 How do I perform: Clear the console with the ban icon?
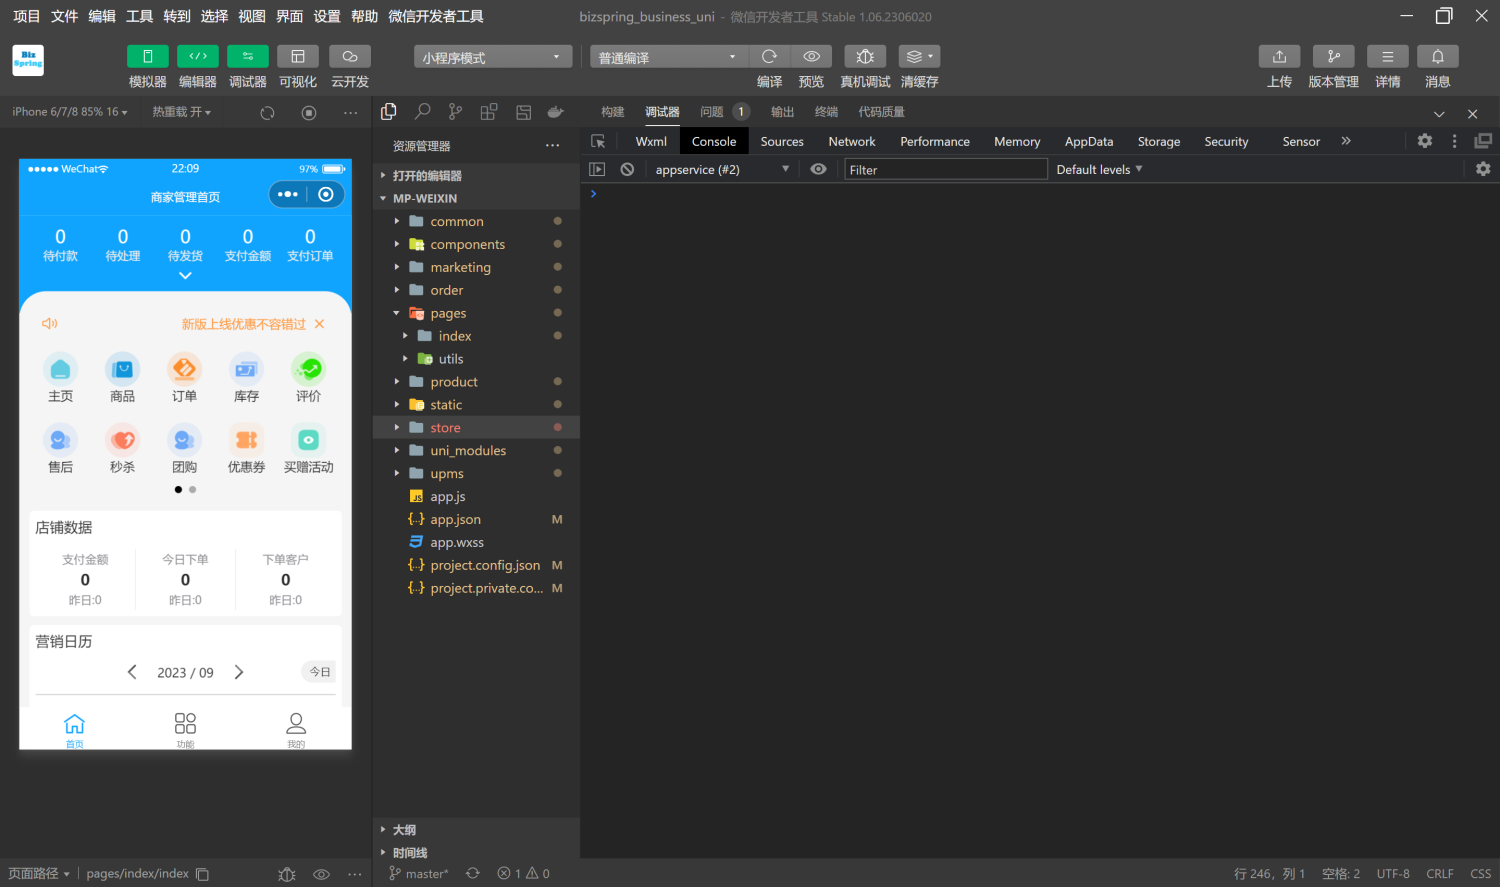pos(627,169)
